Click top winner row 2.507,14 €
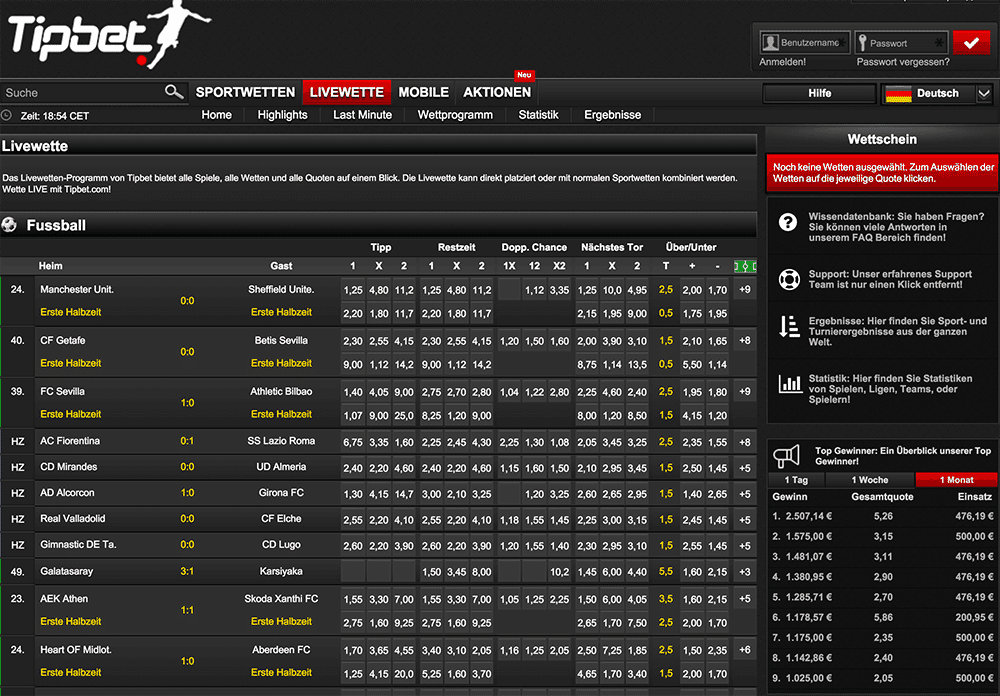Viewport: 1000px width, 696px height. pos(883,516)
